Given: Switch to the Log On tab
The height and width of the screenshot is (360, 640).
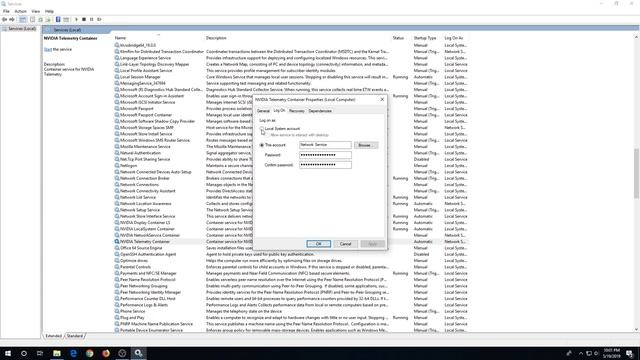Looking at the screenshot, I should click(x=279, y=111).
